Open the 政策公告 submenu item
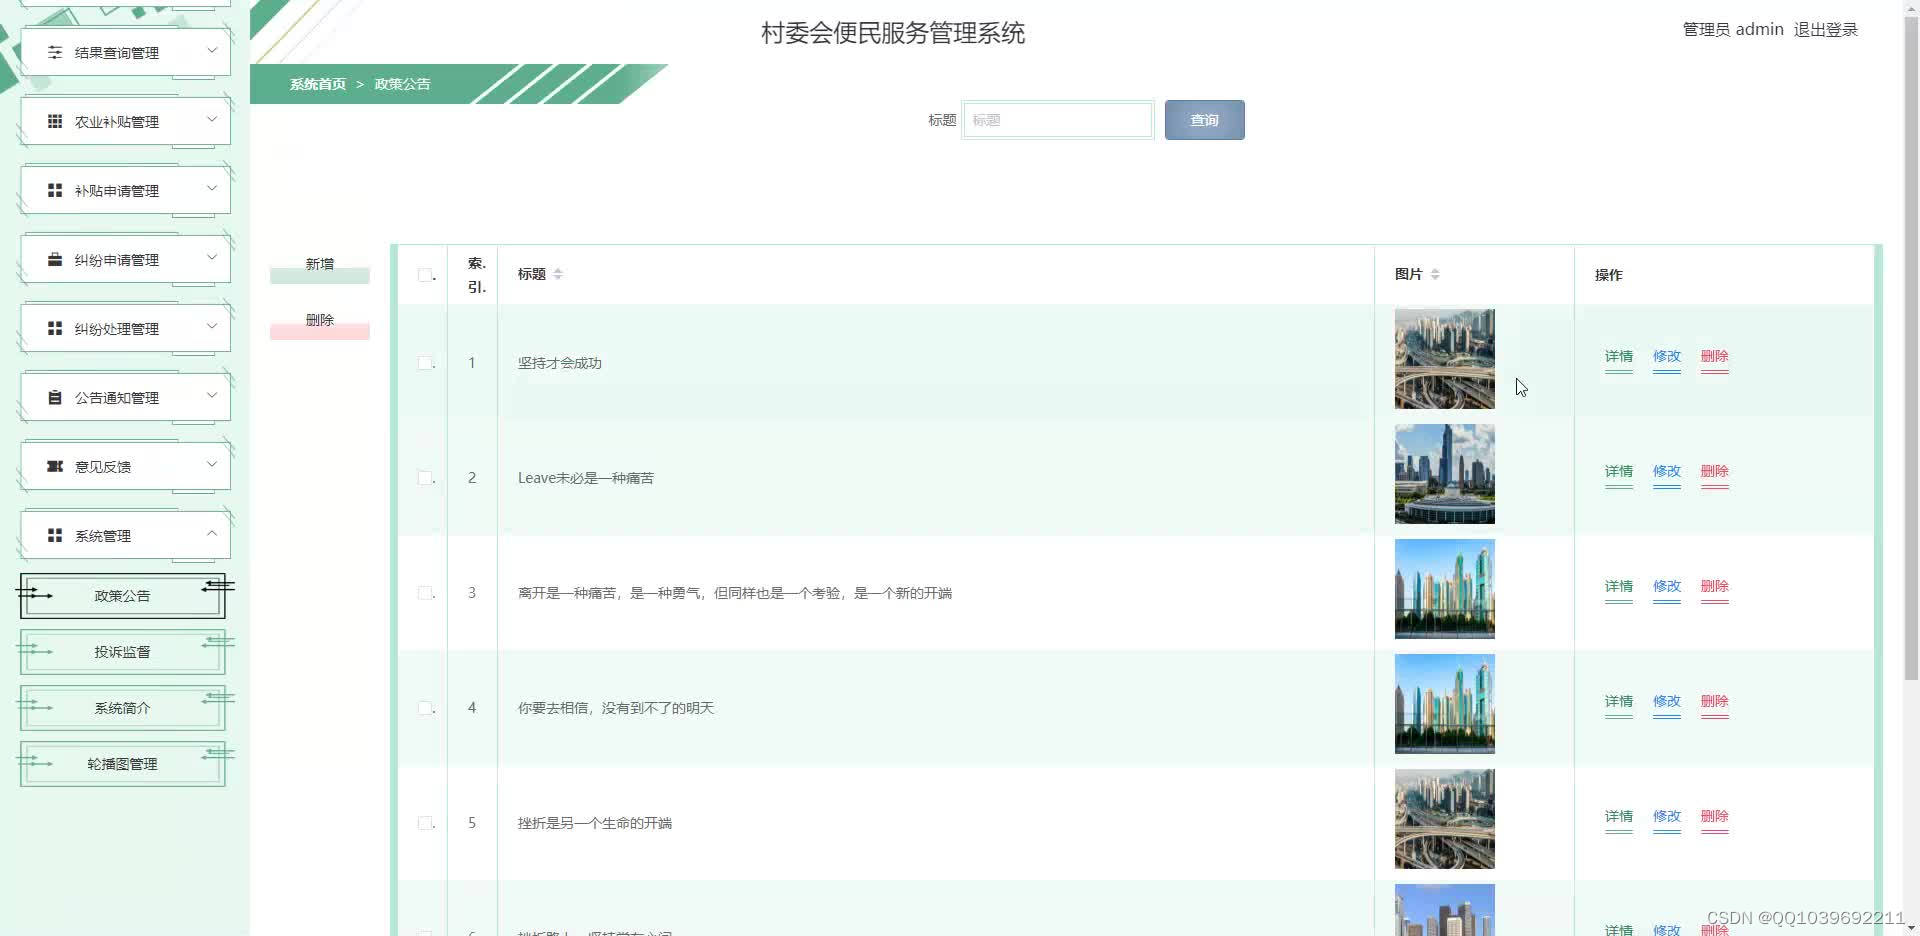 click(122, 596)
